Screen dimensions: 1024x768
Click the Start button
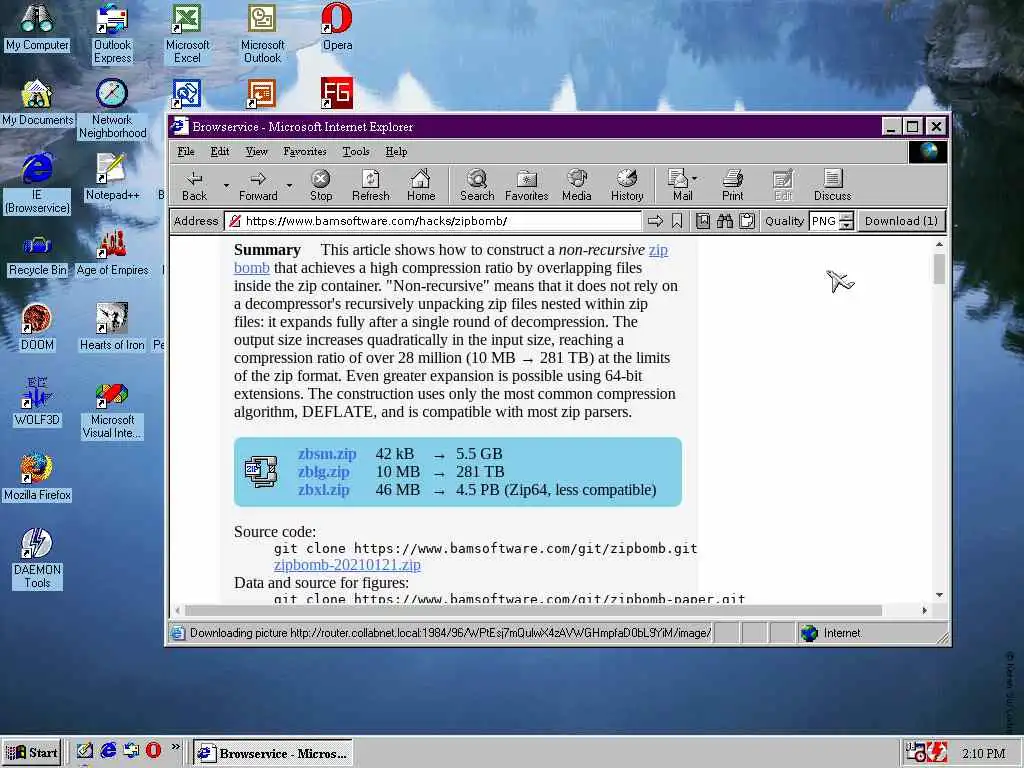[32, 753]
